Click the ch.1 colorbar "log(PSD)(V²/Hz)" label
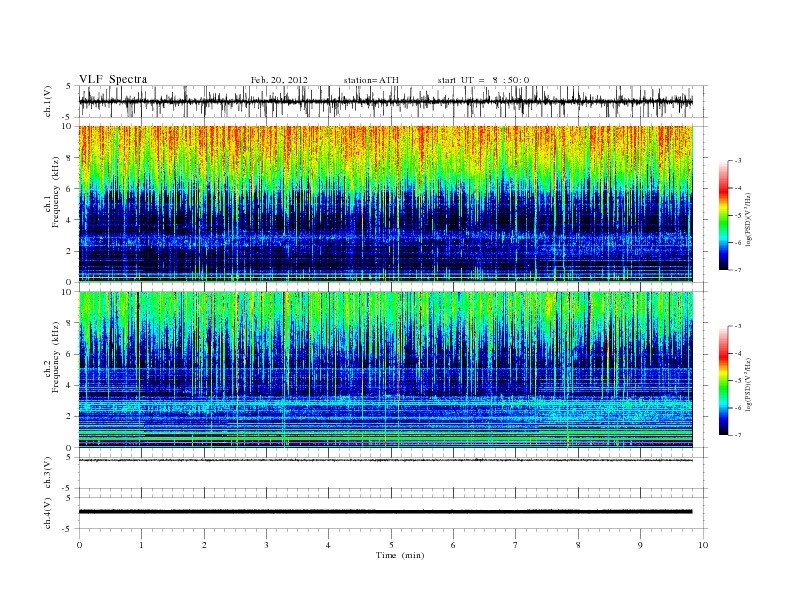This screenshot has width=792, height=612. (748, 219)
